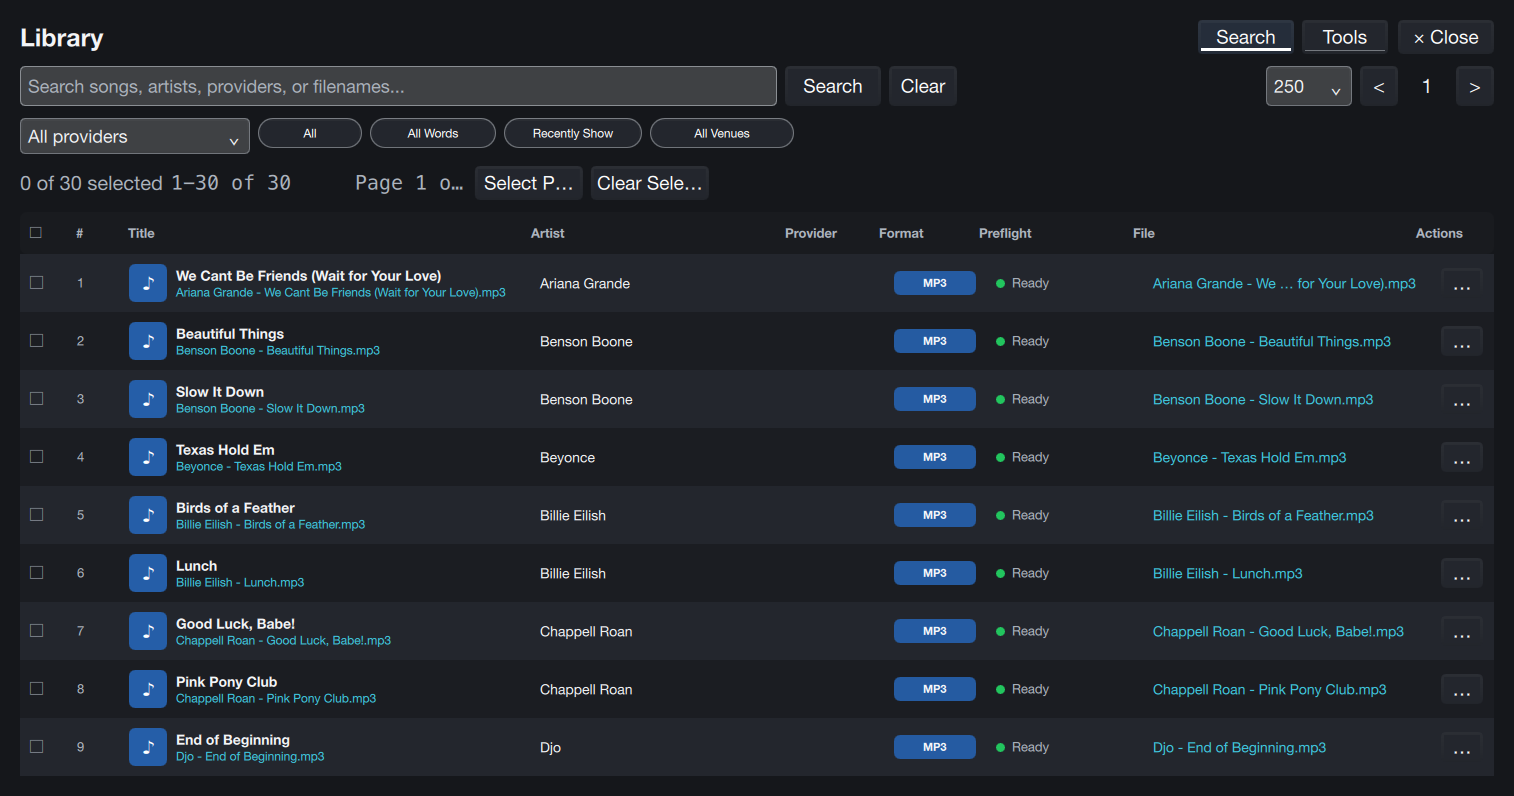Go to the next page arrow
This screenshot has height=796, width=1514.
tap(1475, 86)
